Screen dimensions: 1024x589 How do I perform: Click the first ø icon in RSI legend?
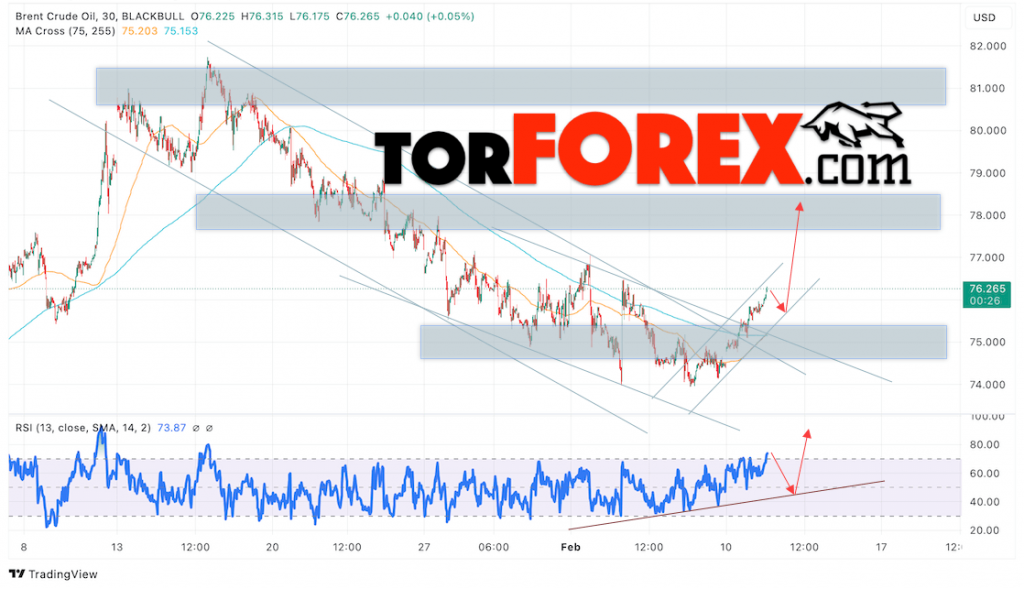click(x=194, y=429)
